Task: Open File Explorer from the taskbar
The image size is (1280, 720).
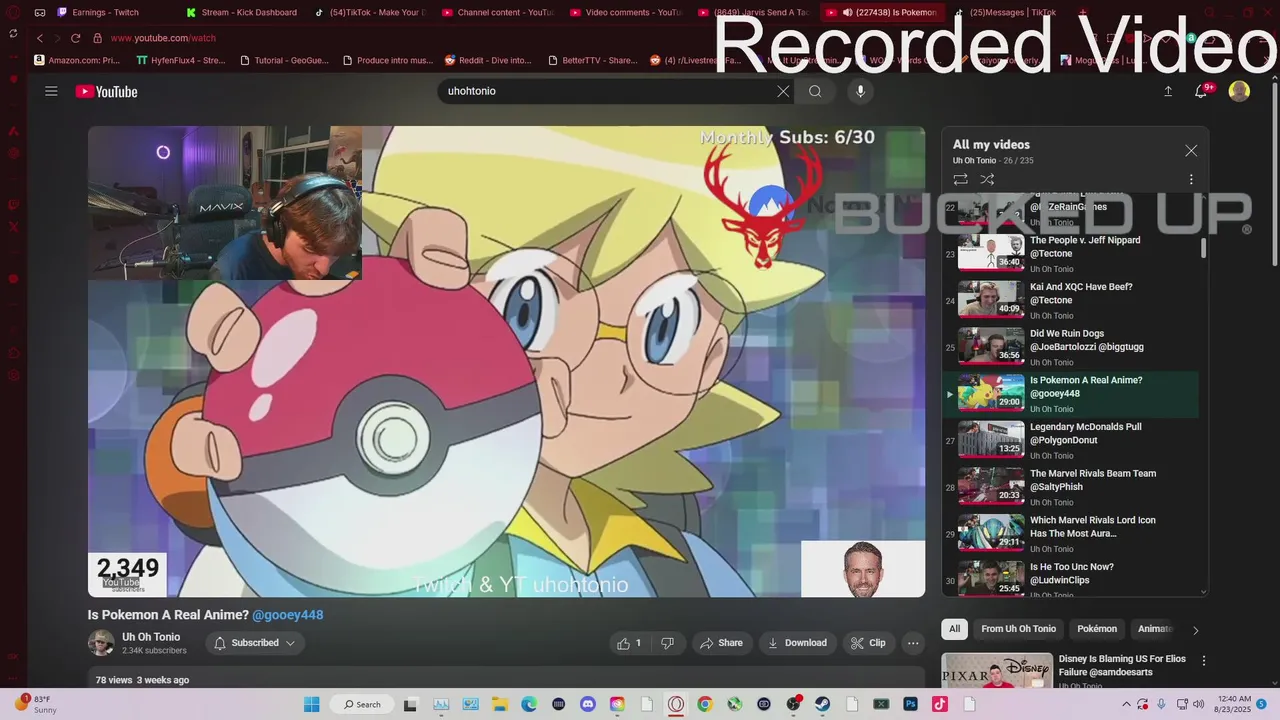Action: [x=499, y=704]
